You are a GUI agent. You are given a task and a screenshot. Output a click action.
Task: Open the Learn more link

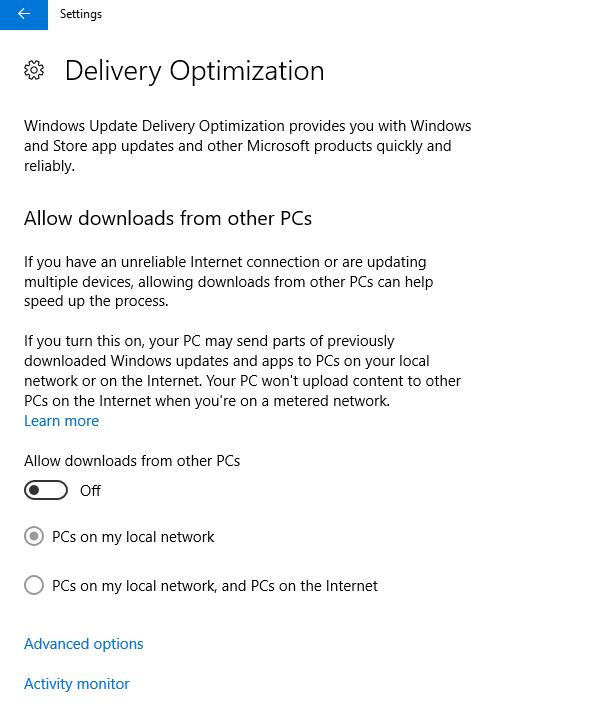click(61, 421)
